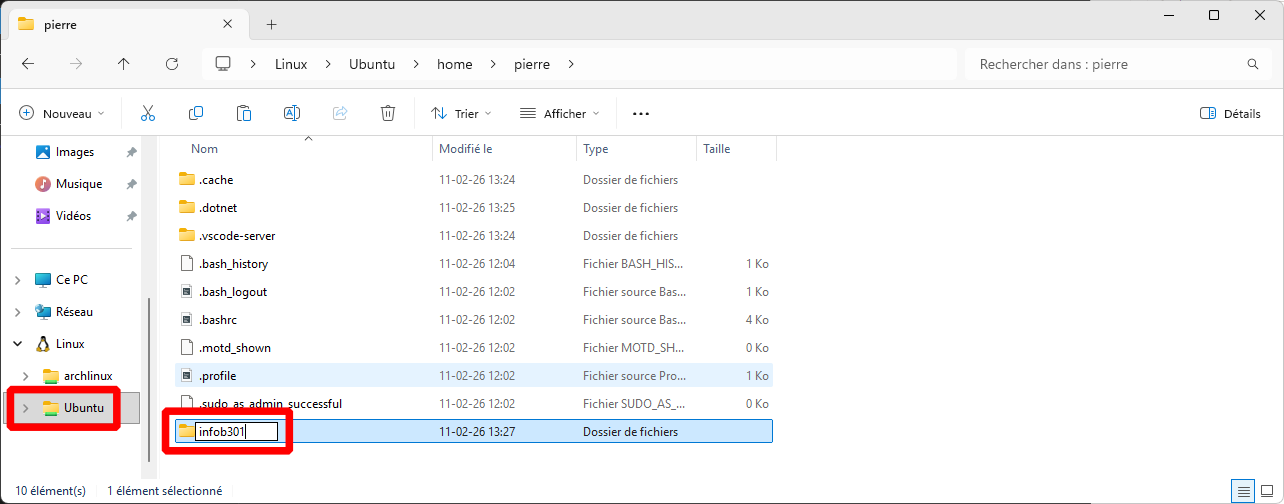Click the monitor icon in address bar
The height and width of the screenshot is (504, 1284).
coord(223,64)
